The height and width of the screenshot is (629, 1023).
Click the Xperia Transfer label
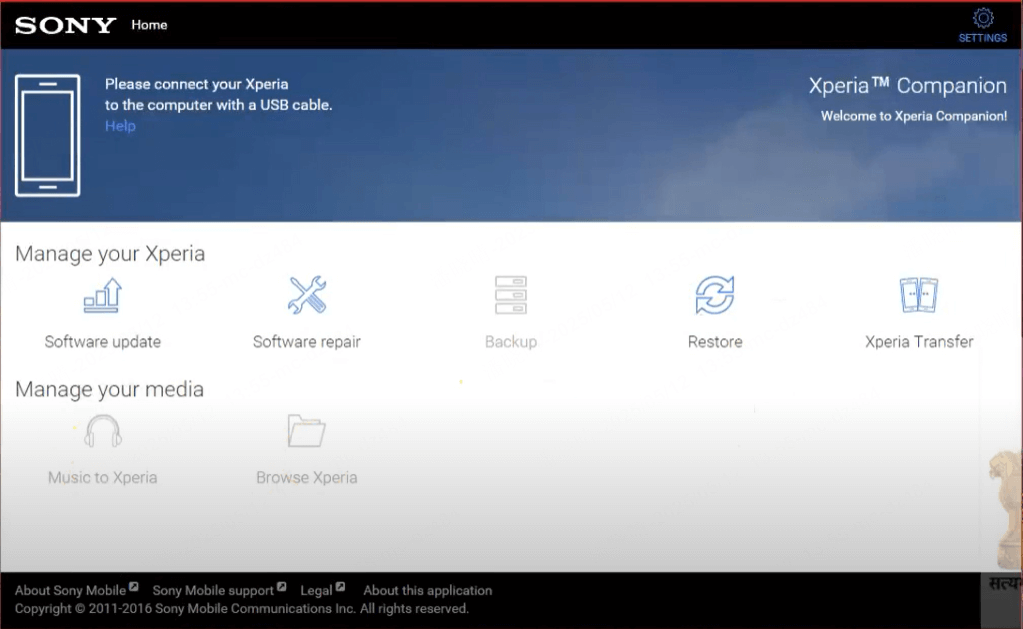(919, 342)
